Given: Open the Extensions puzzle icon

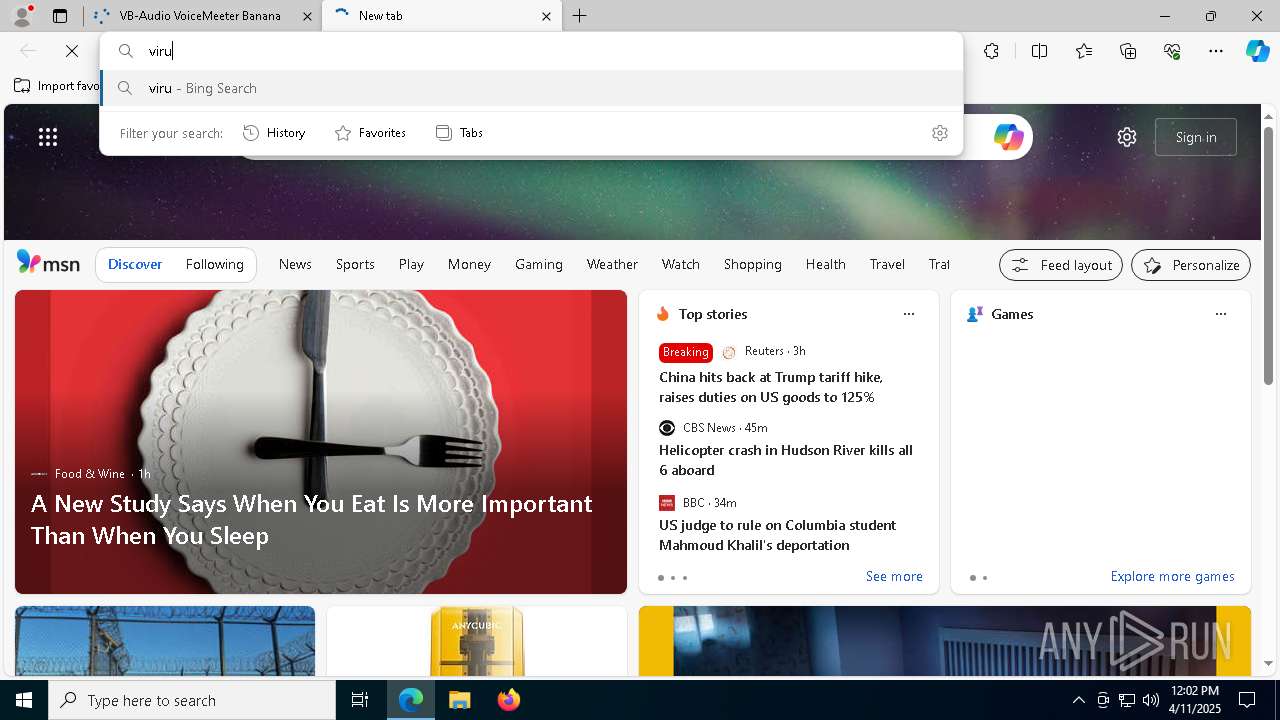Looking at the screenshot, I should click(x=991, y=51).
